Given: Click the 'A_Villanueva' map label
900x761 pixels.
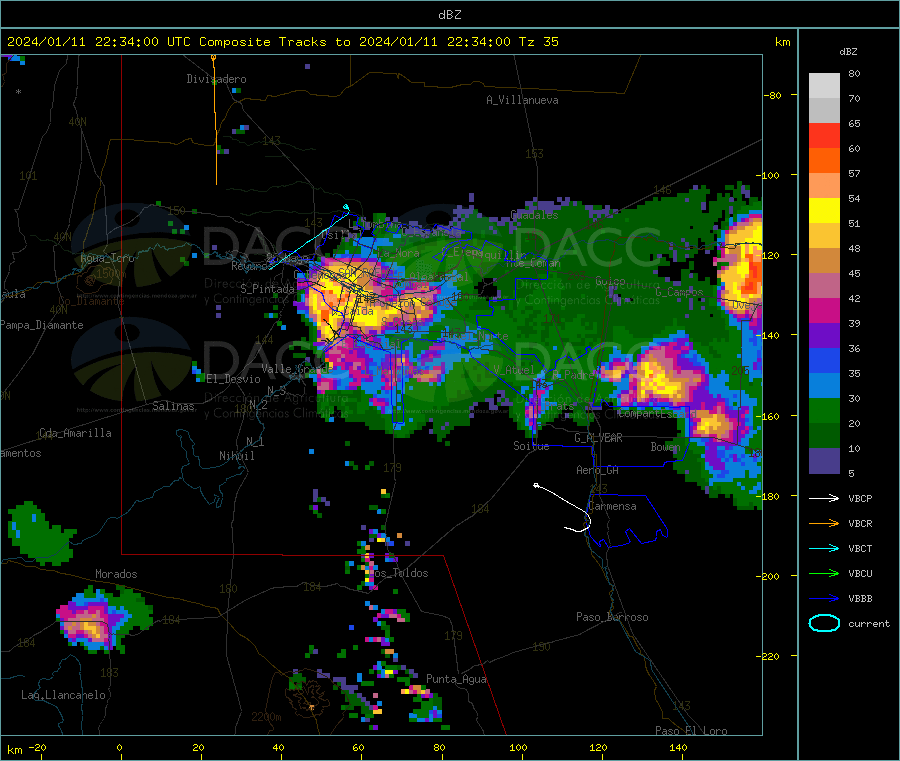Looking at the screenshot, I should pyautogui.click(x=522, y=100).
